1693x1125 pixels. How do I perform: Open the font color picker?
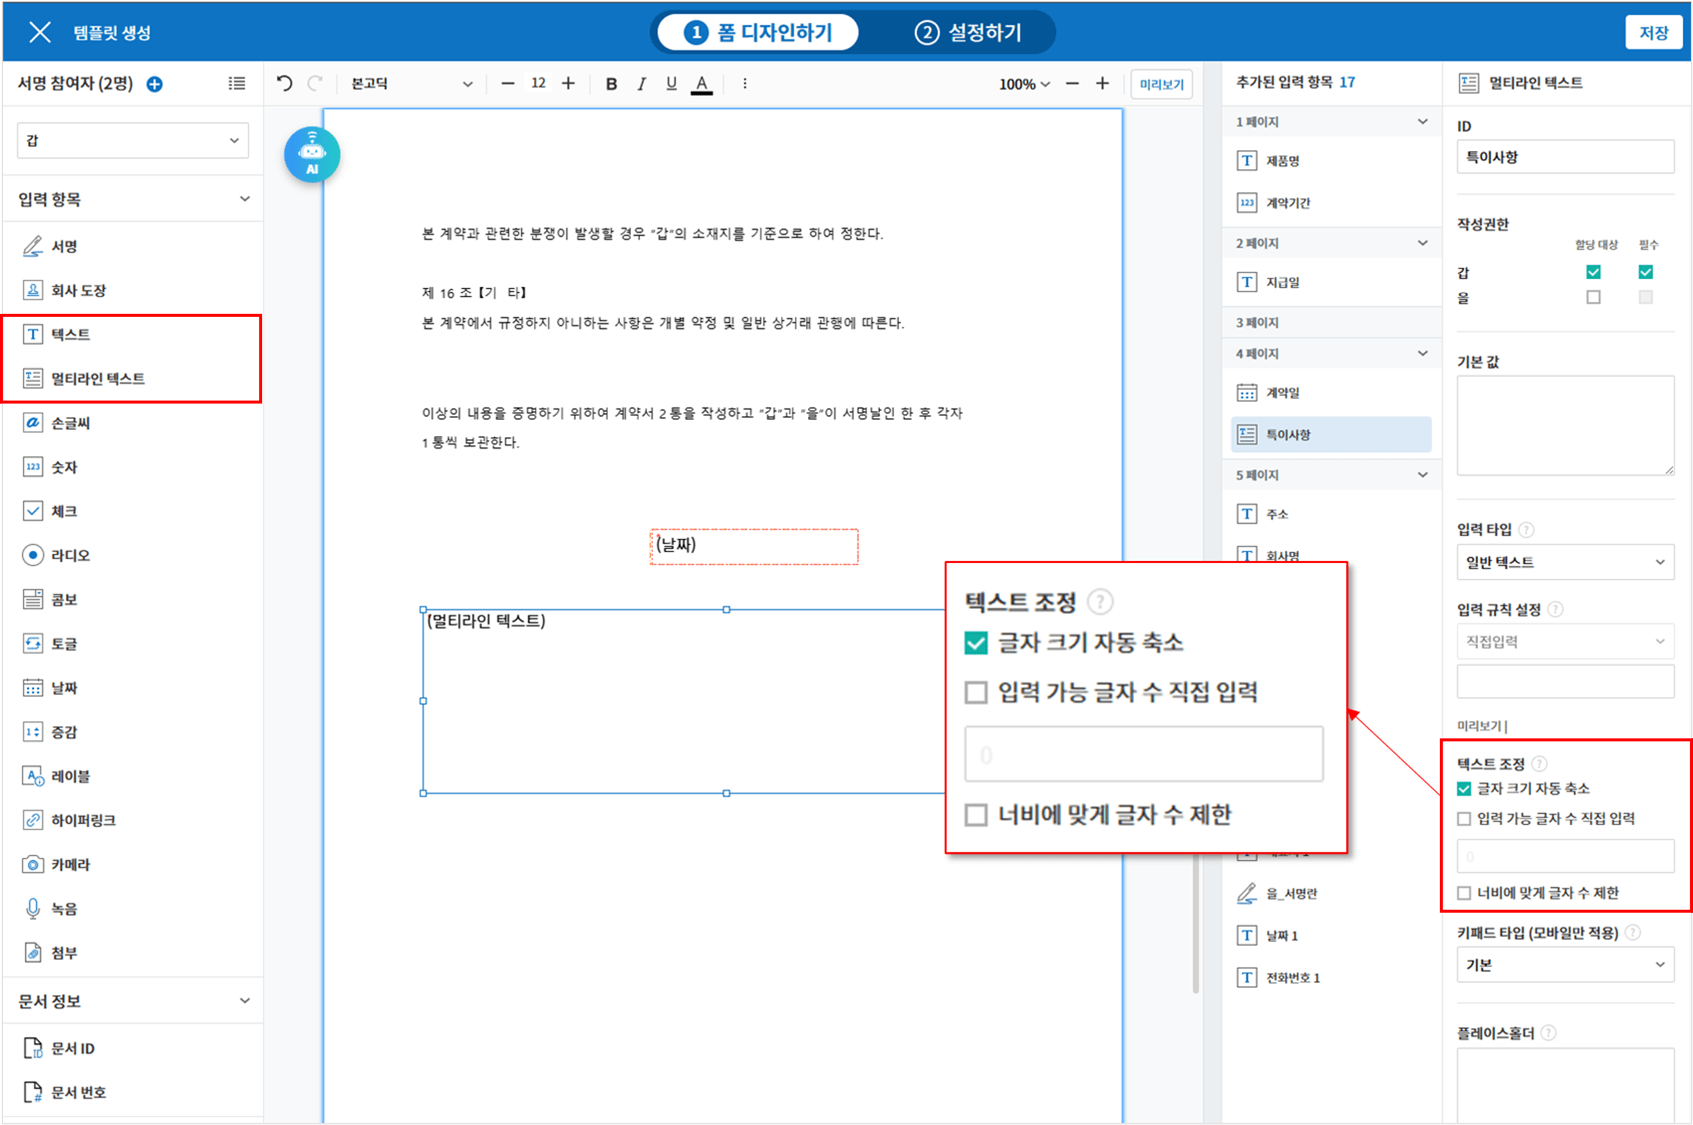coord(702,84)
